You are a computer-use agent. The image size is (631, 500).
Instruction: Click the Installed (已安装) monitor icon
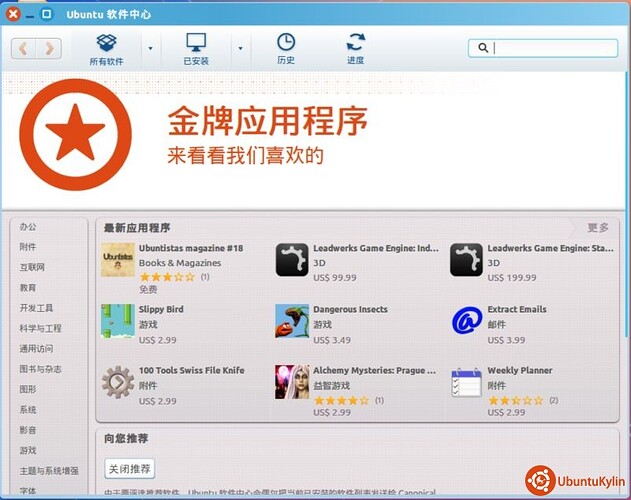[x=196, y=43]
